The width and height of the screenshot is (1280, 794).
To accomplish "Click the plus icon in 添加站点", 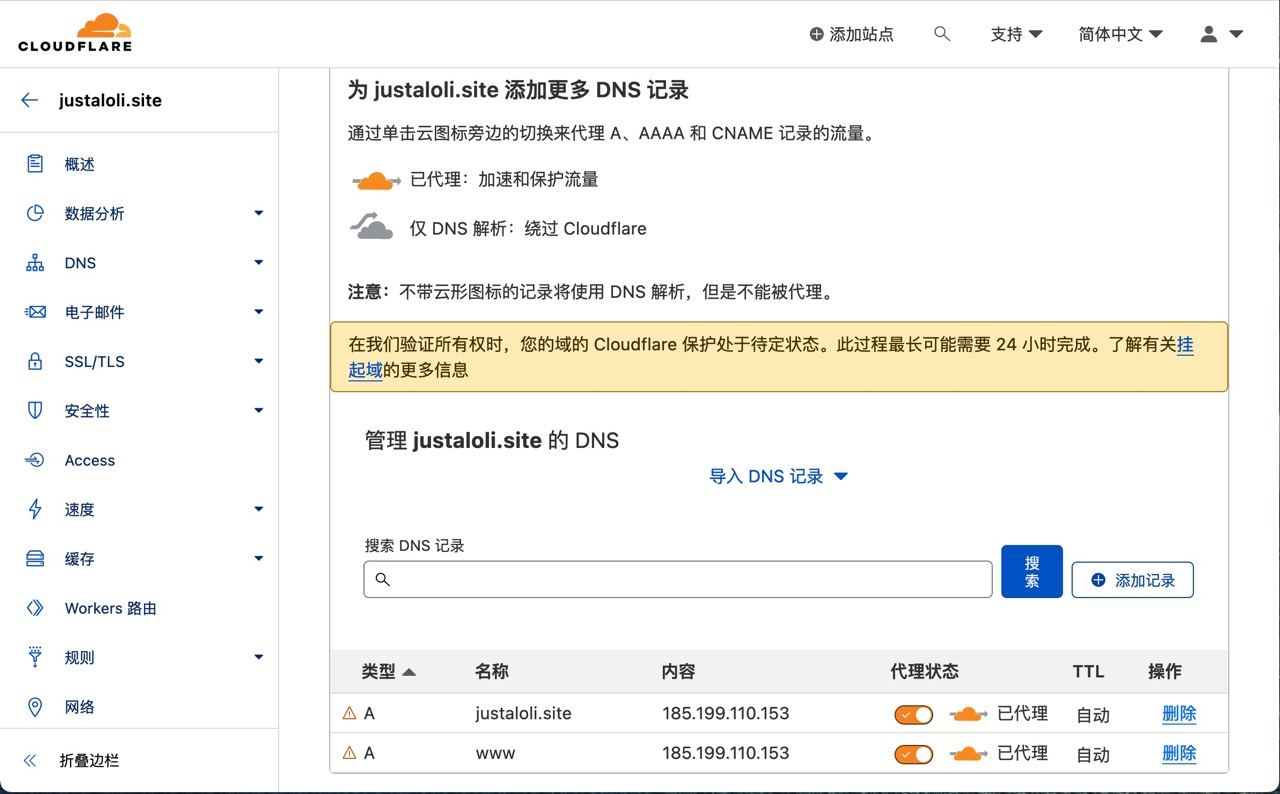I will 817,34.
